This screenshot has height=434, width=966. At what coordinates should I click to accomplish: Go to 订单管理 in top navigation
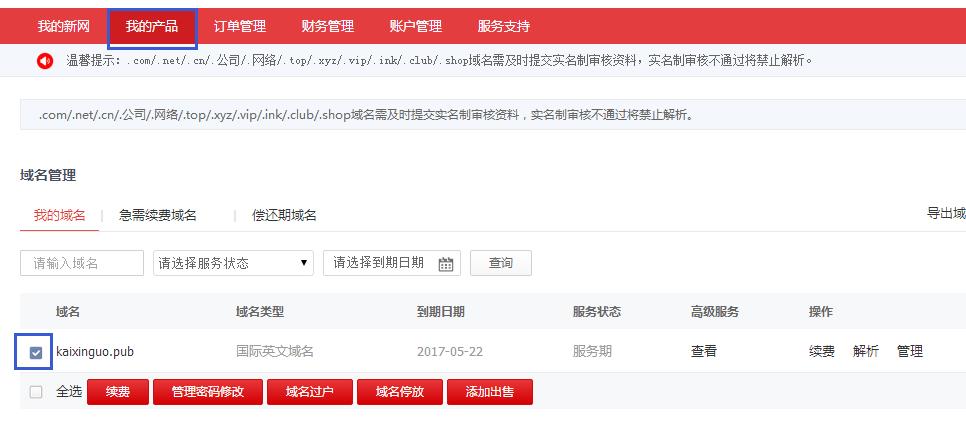240,27
